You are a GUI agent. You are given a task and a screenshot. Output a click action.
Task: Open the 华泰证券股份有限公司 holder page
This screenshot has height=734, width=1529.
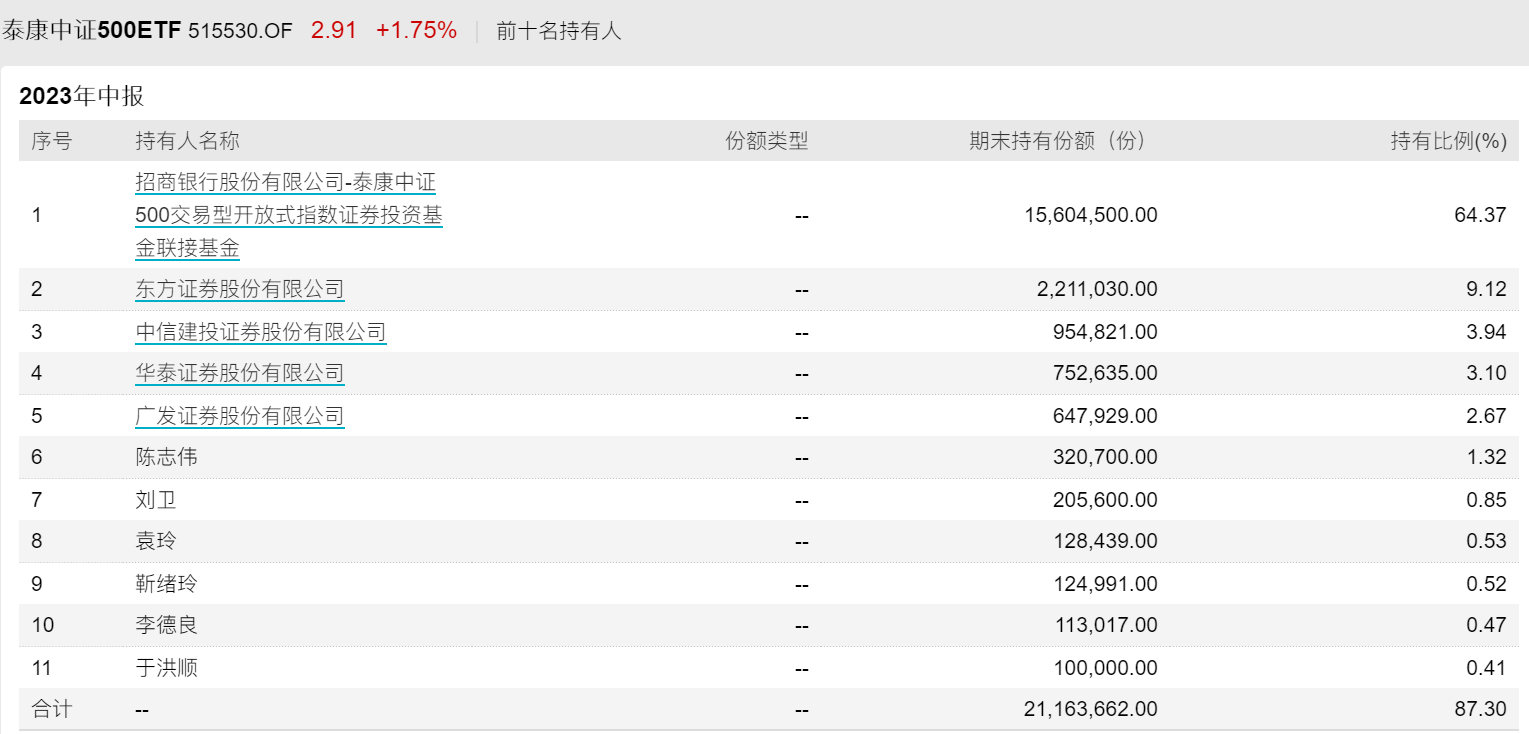(240, 373)
